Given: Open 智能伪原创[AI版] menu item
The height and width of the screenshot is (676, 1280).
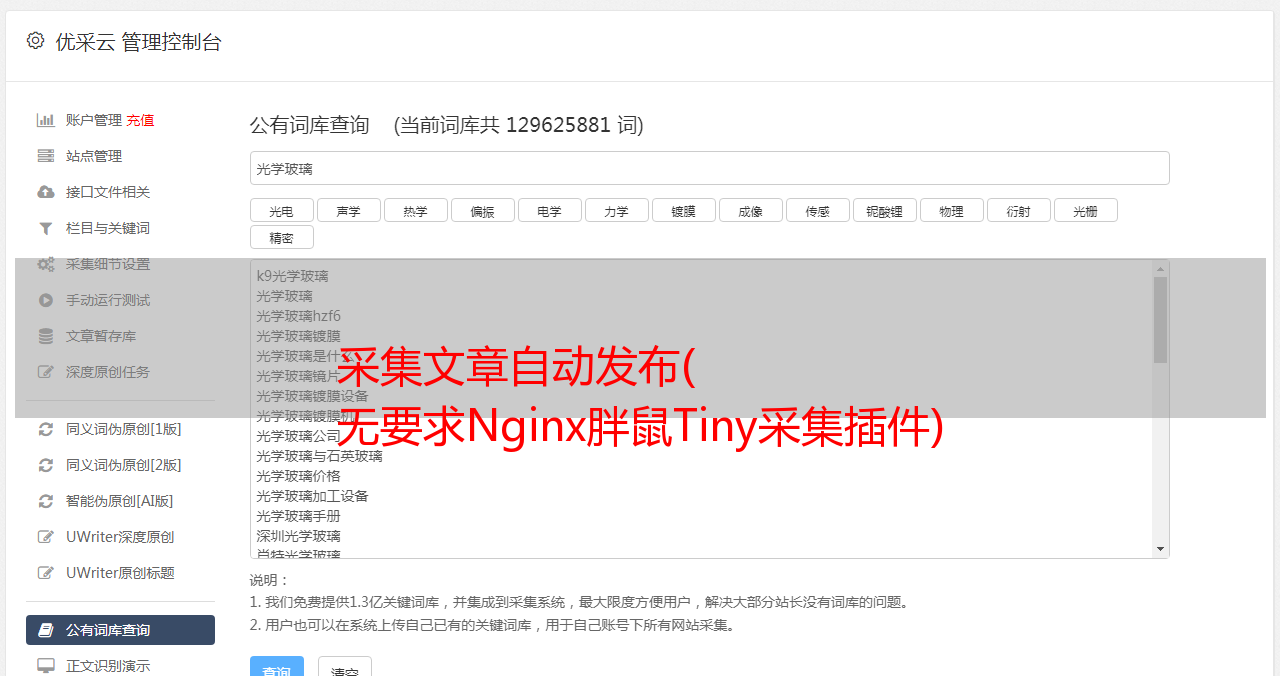Looking at the screenshot, I should pyautogui.click(x=120, y=501).
